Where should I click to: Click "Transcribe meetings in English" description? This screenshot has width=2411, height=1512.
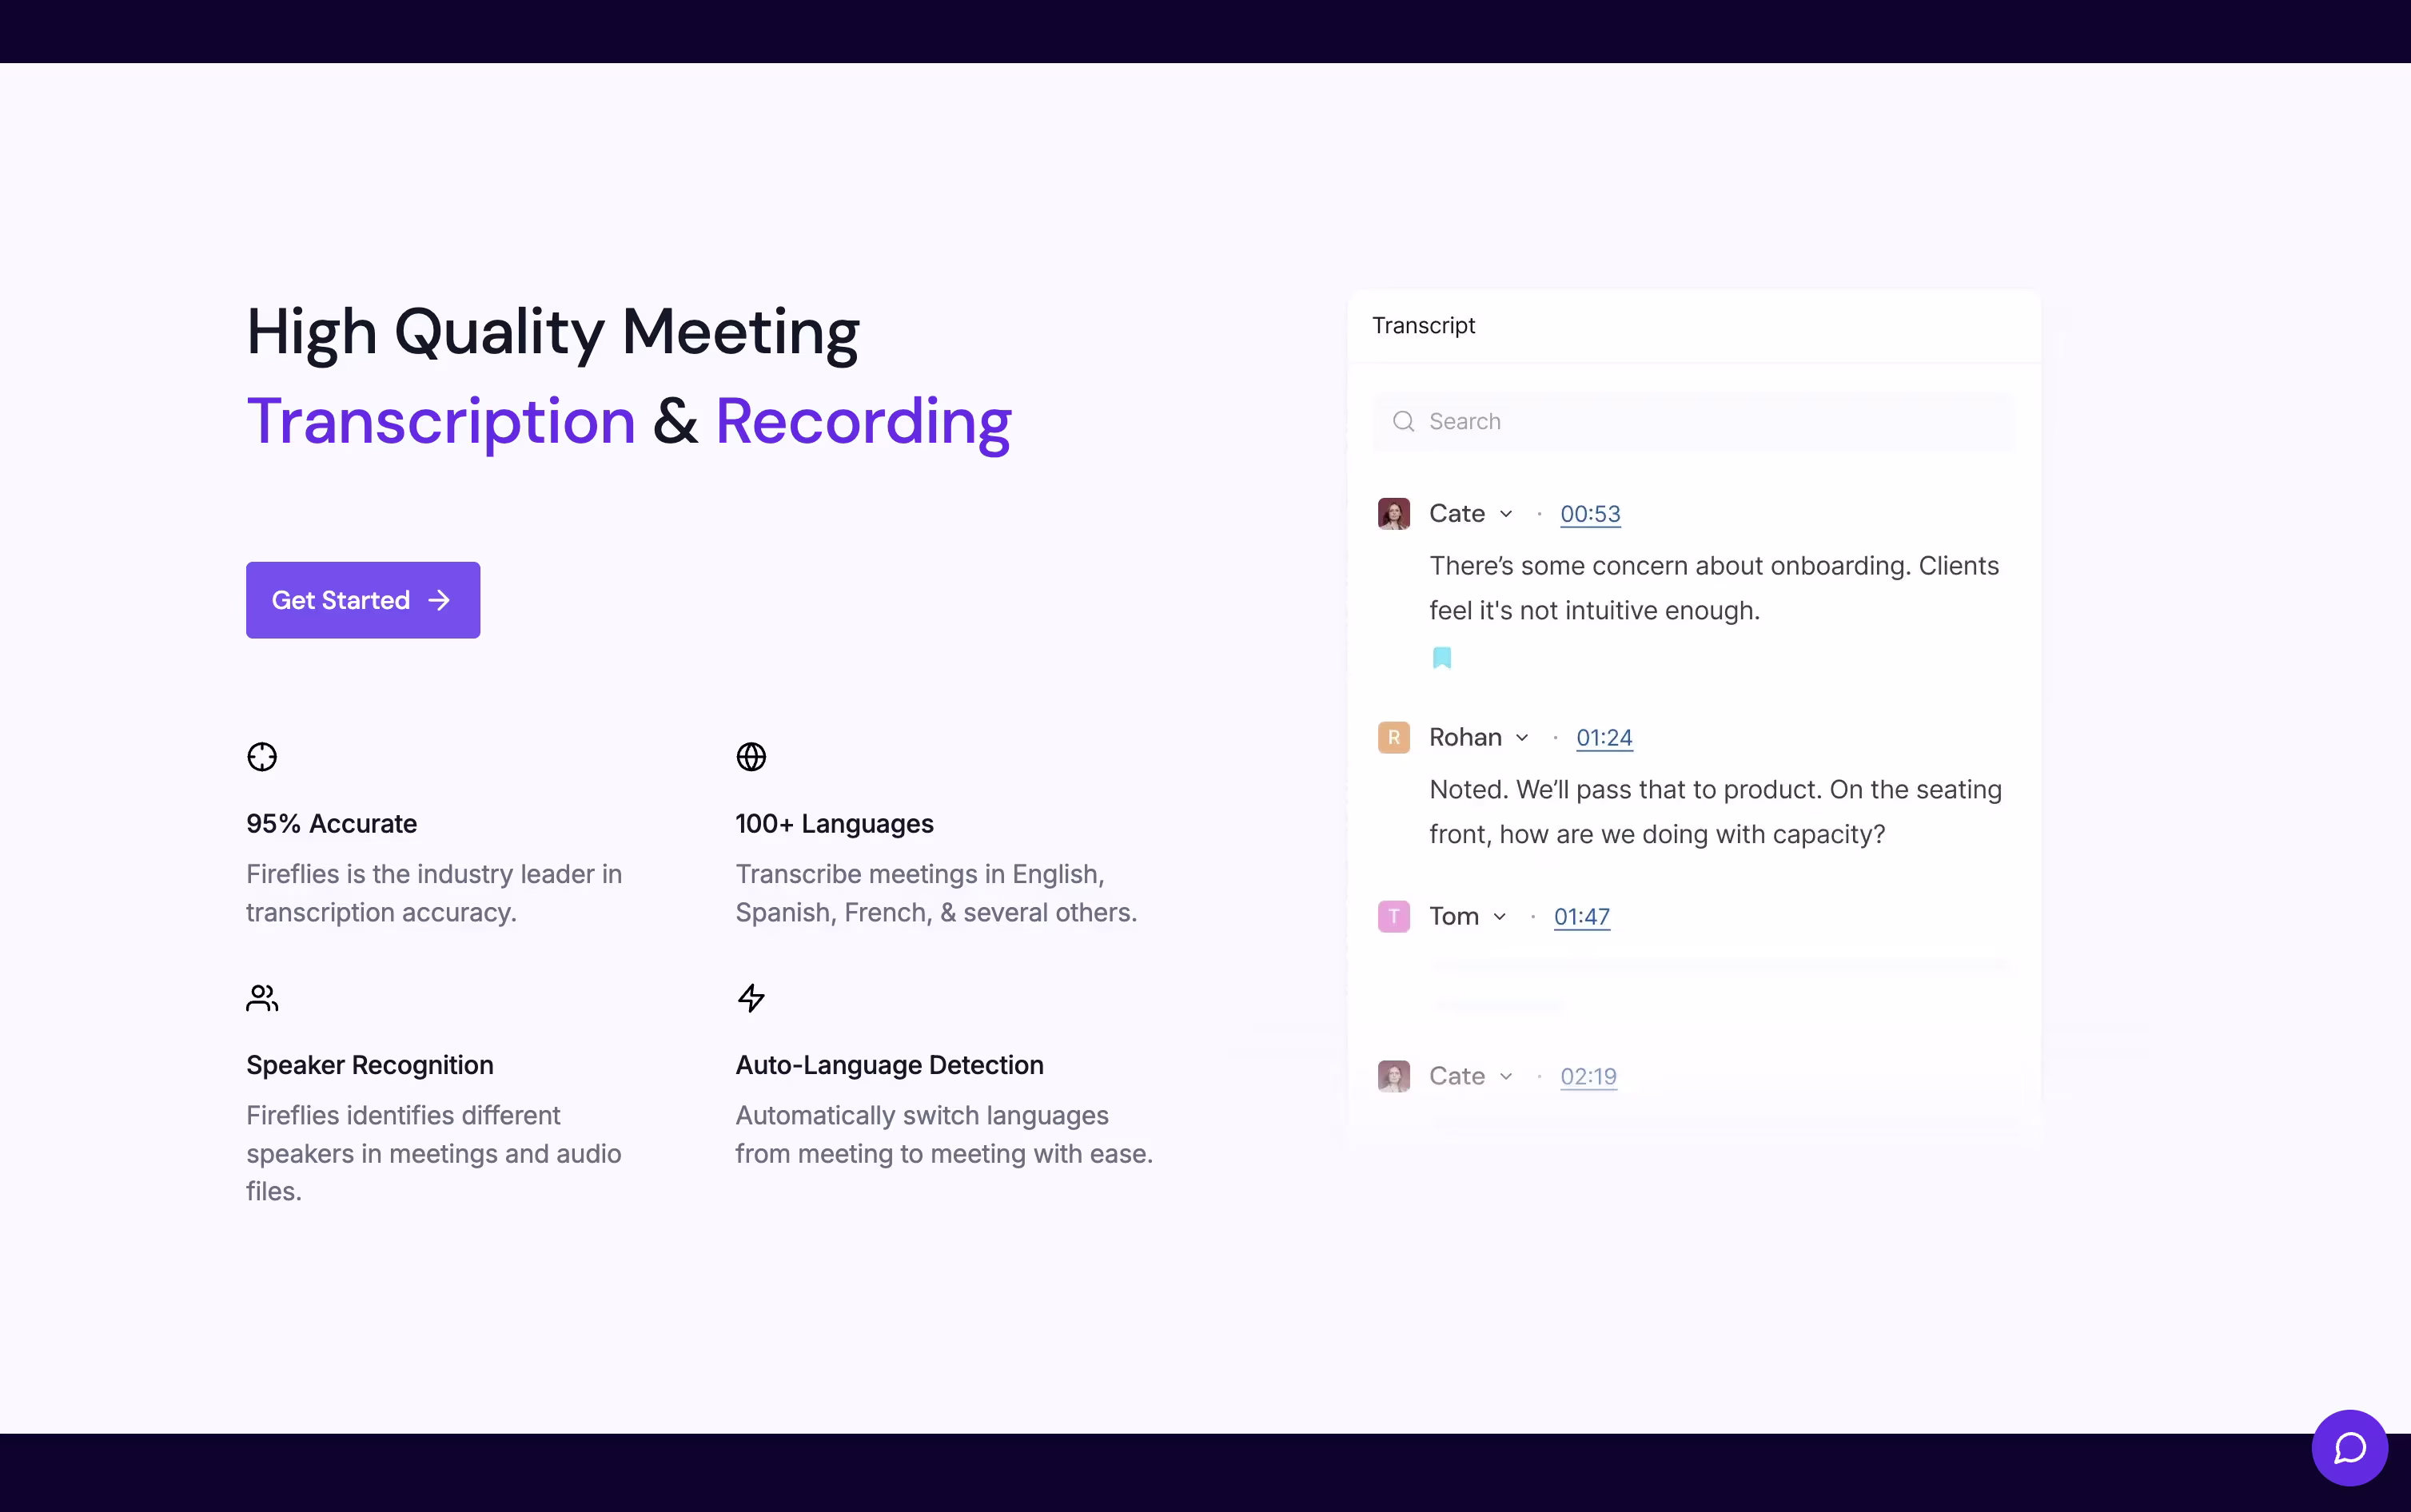pos(936,893)
